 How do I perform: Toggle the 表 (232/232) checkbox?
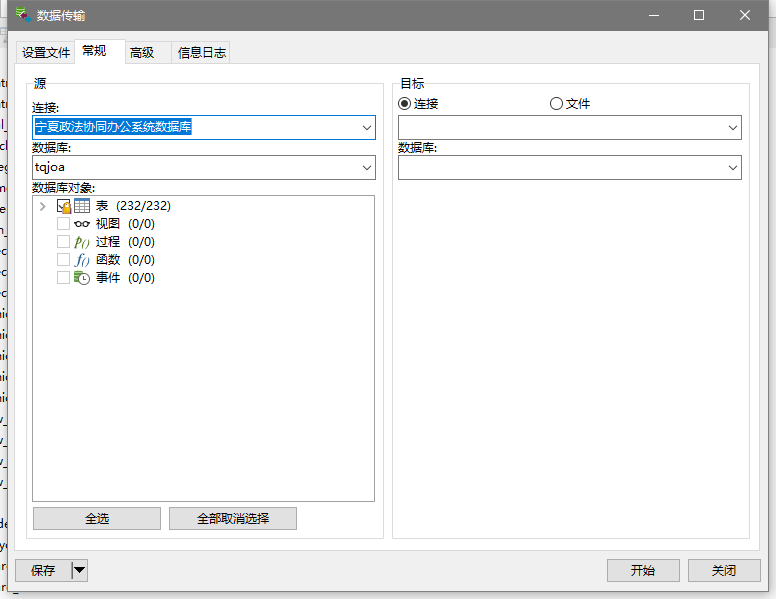pos(63,205)
